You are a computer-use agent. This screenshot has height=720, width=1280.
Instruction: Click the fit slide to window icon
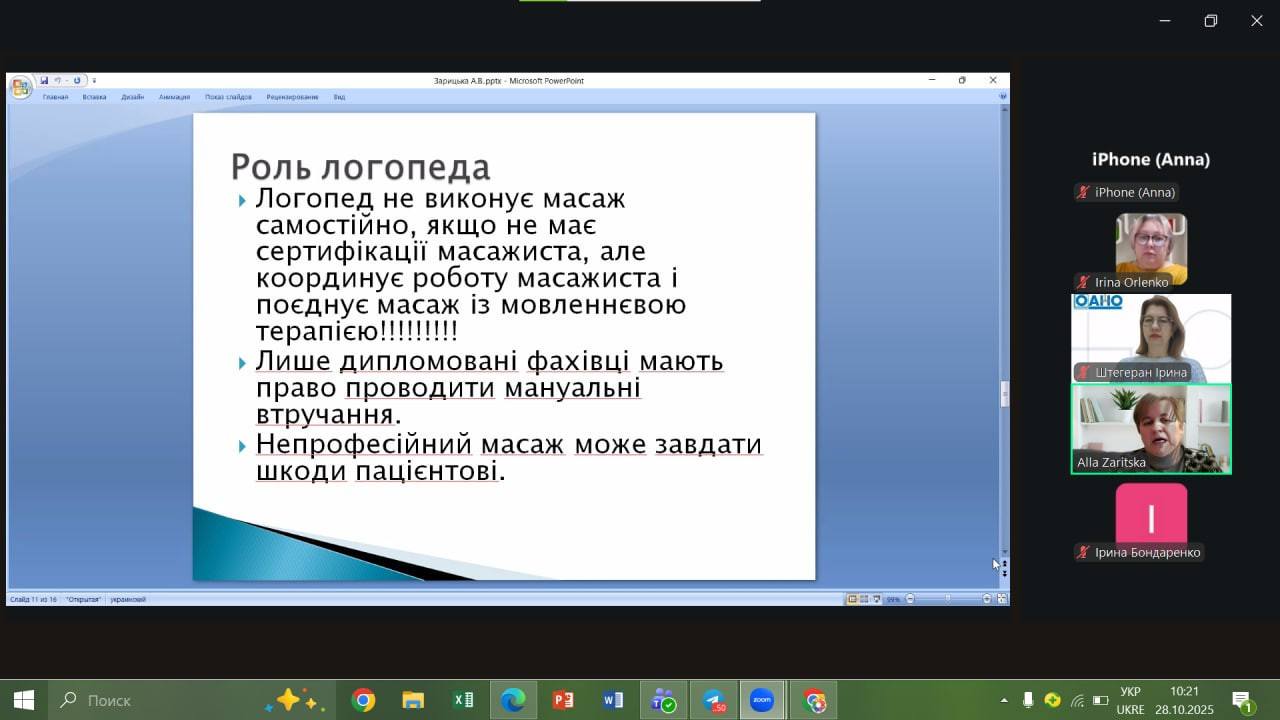[1001, 599]
